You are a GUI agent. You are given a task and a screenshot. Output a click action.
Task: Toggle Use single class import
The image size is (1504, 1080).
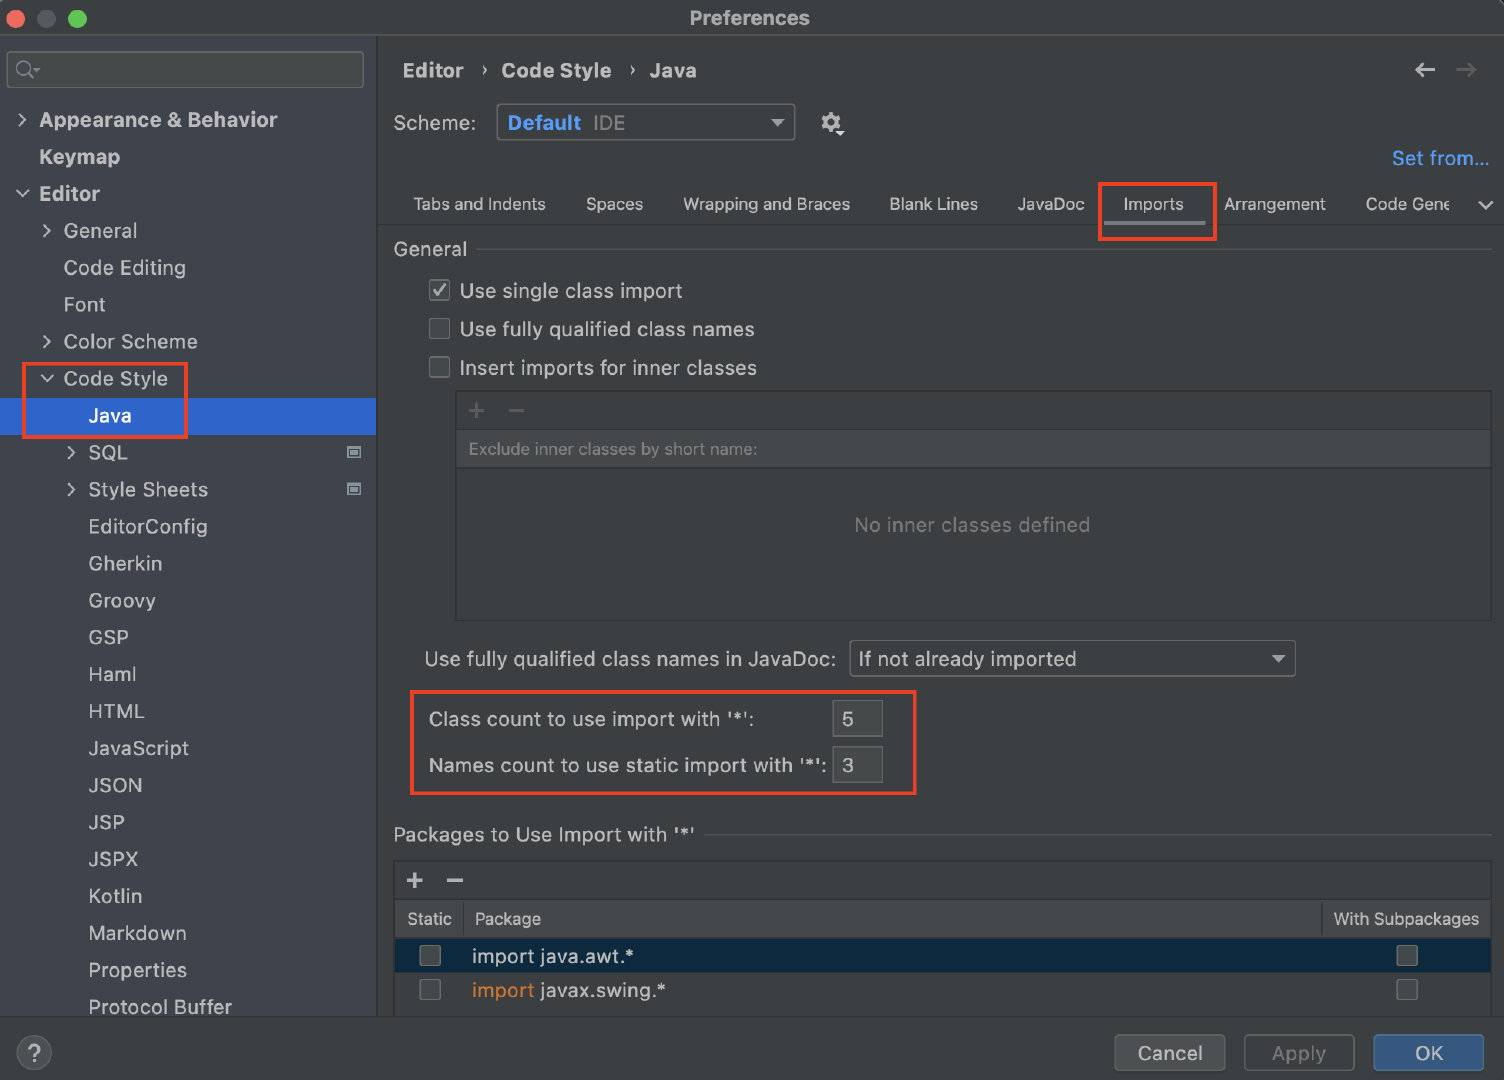(x=439, y=291)
